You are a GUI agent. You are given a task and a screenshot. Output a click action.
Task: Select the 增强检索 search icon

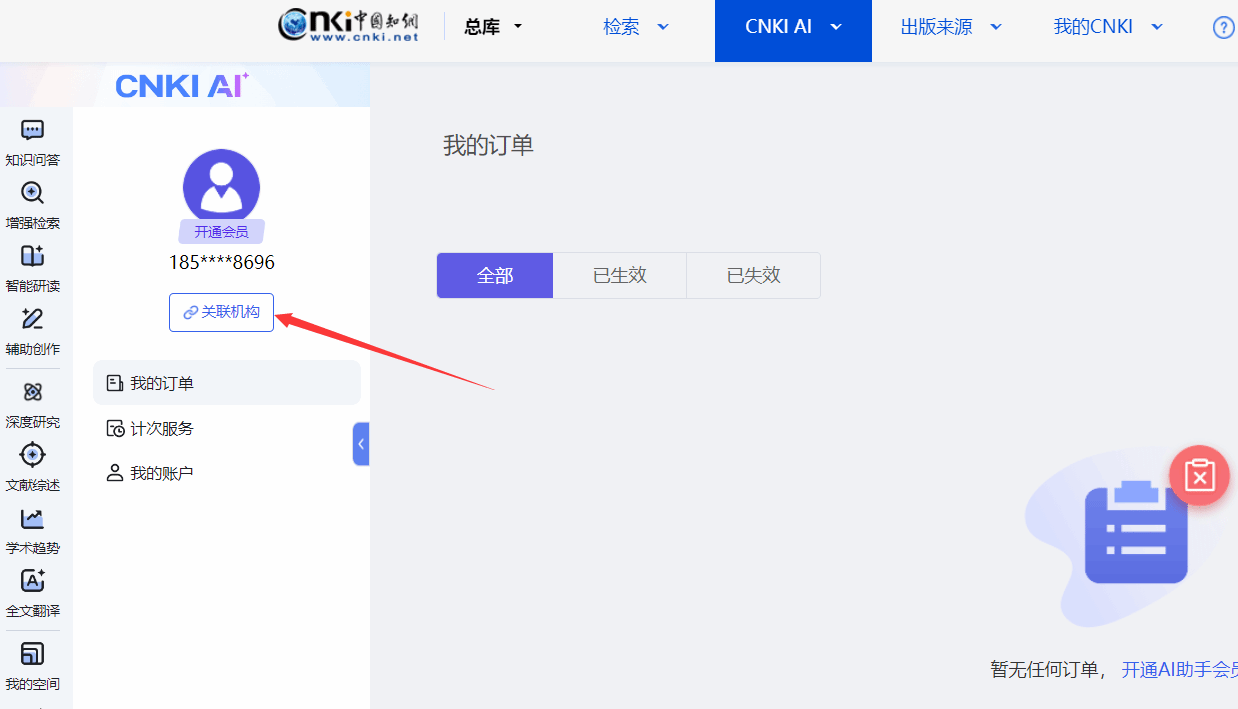click(x=32, y=194)
